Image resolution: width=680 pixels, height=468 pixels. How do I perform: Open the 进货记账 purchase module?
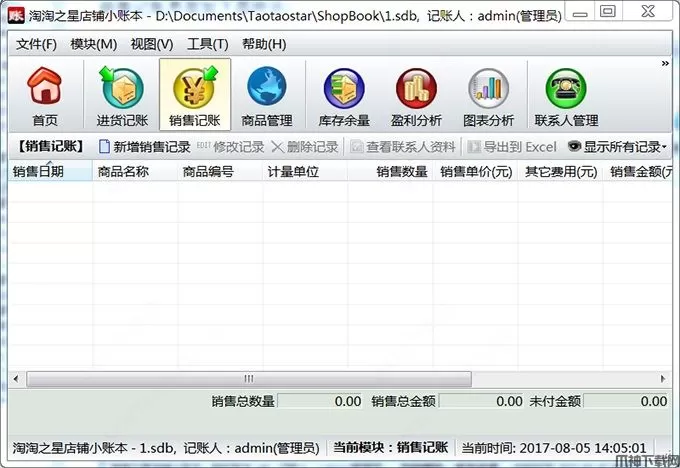tap(122, 95)
